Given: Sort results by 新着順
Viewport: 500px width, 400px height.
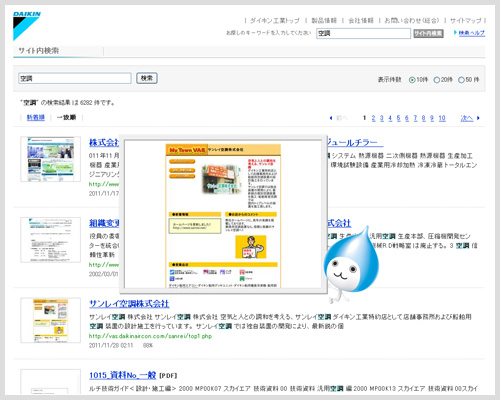Looking at the screenshot, I should point(36,117).
